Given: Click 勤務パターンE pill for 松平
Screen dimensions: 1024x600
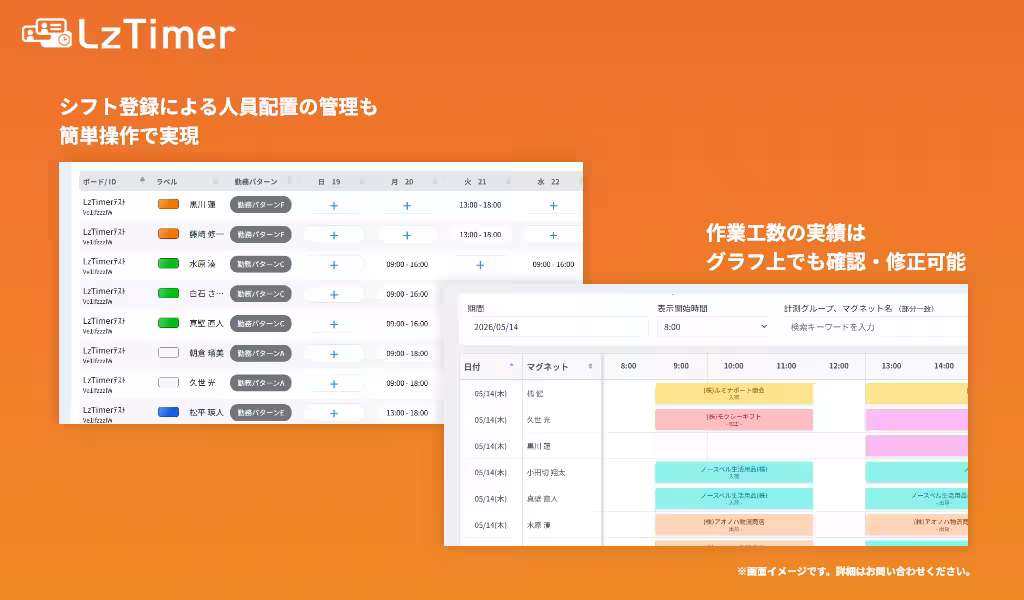Looking at the screenshot, I should click(x=261, y=413).
